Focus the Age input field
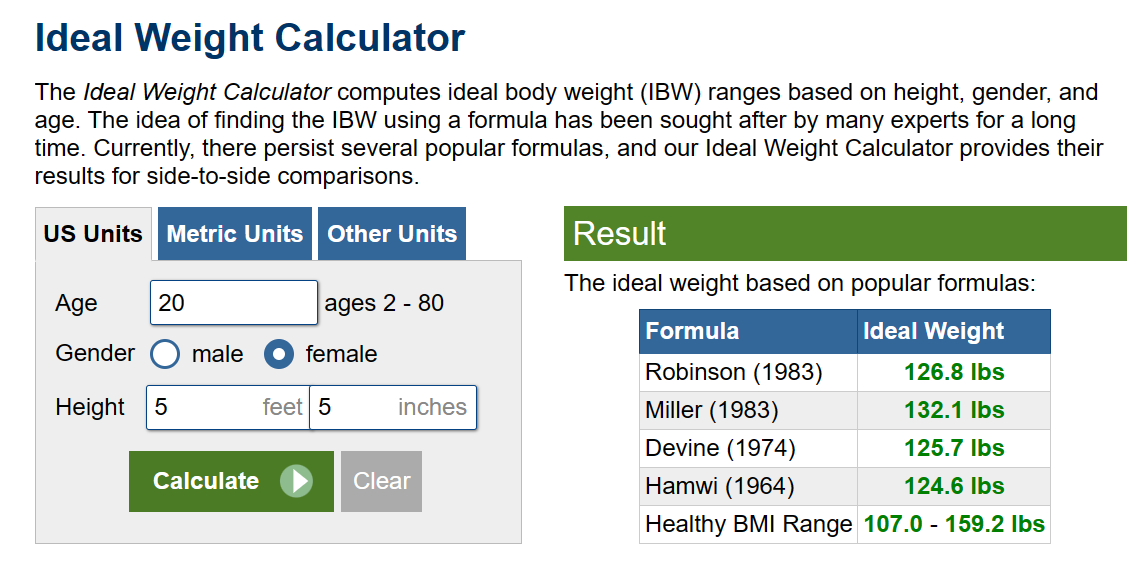 [x=234, y=303]
